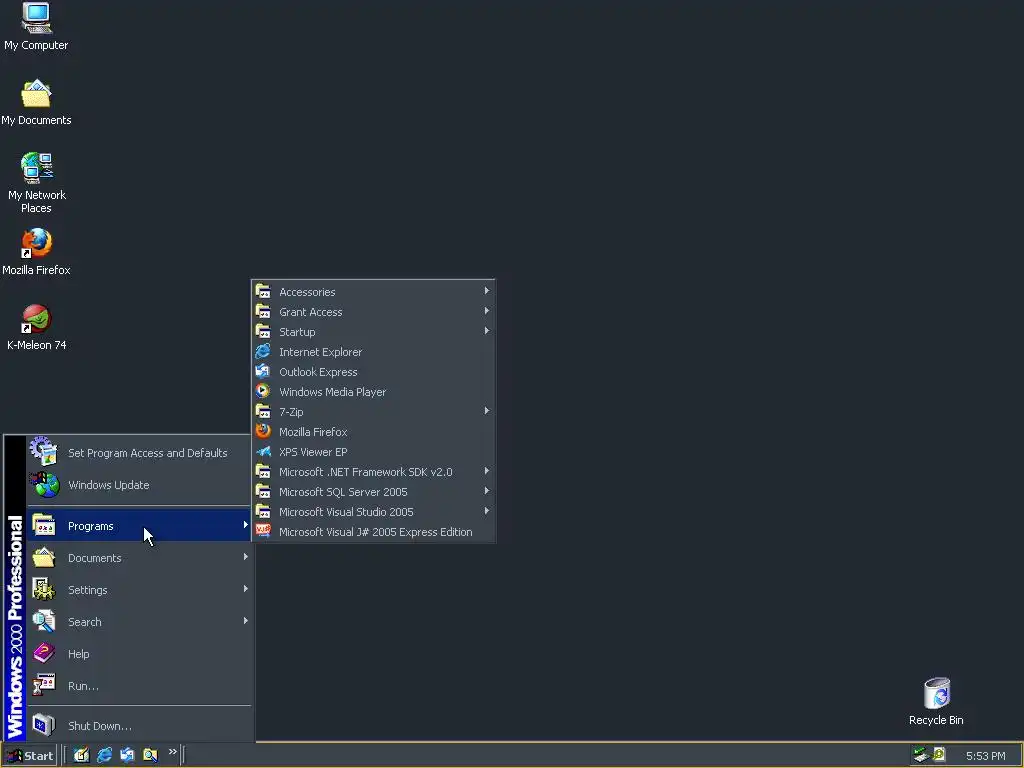
Task: Click Show Desktop in Quick Launch
Action: coord(82,755)
